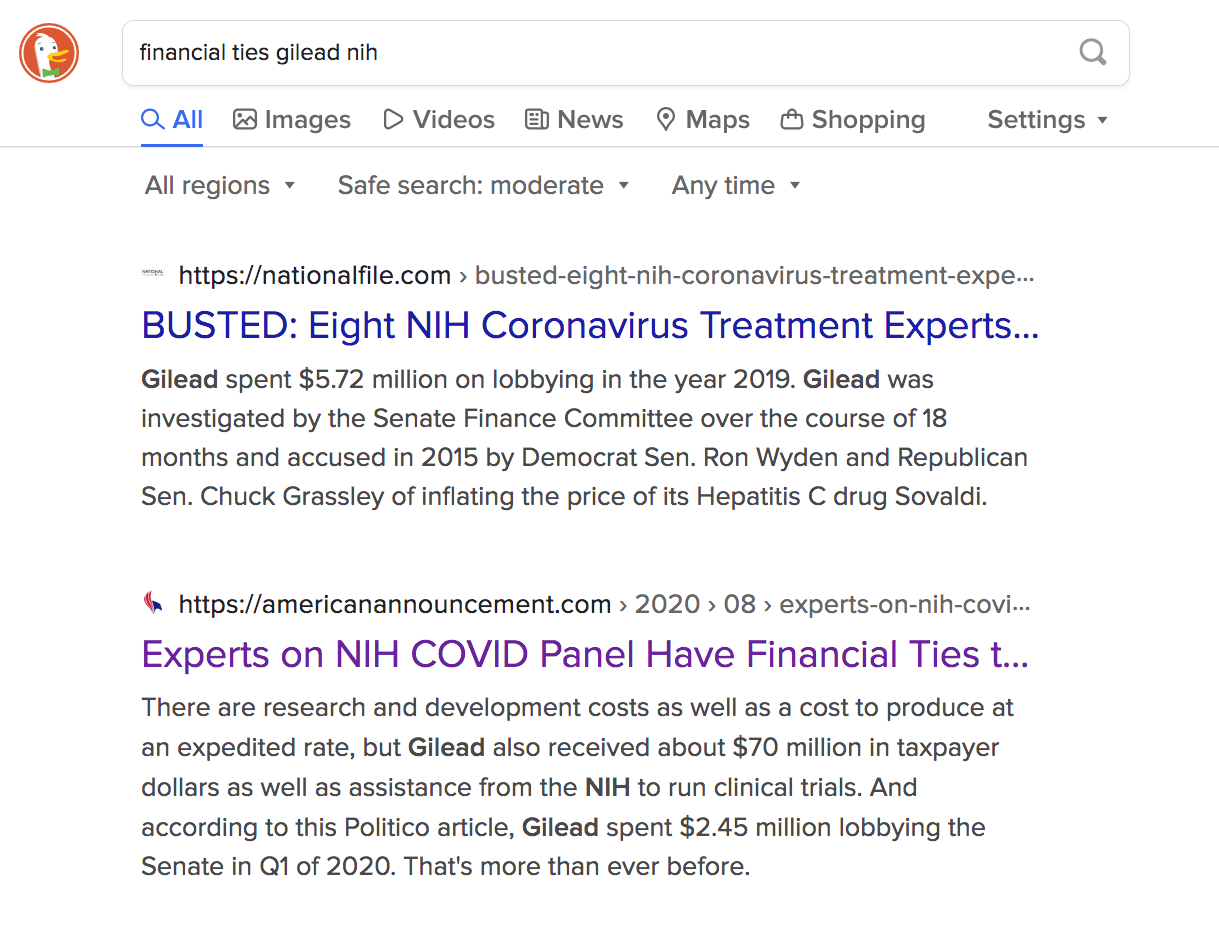Expand the Any time filter dropdown
The width and height of the screenshot is (1219, 928).
736,185
